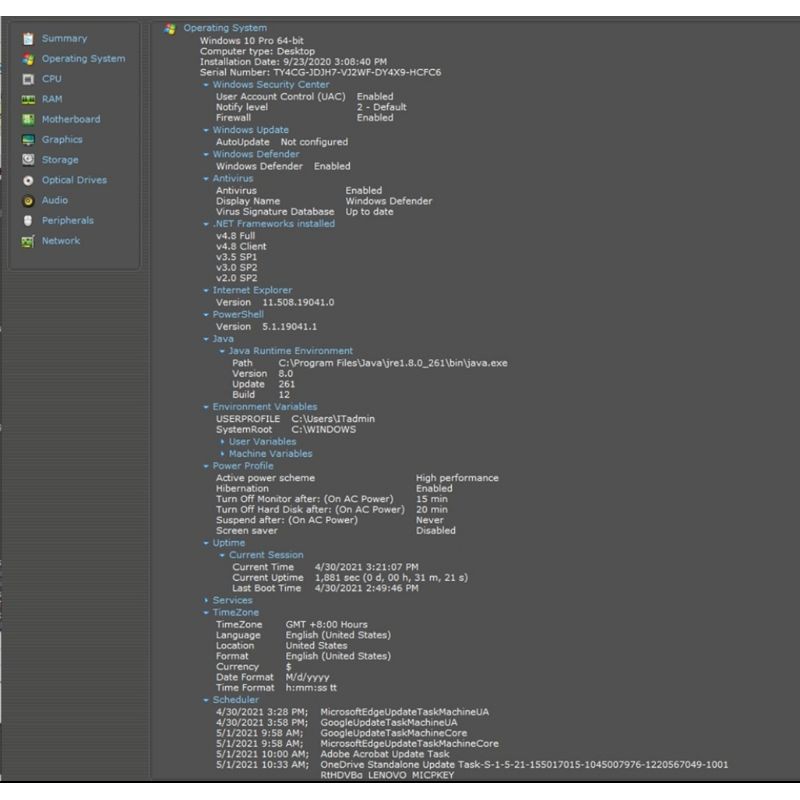Click the Audio speaker icon

28,200
